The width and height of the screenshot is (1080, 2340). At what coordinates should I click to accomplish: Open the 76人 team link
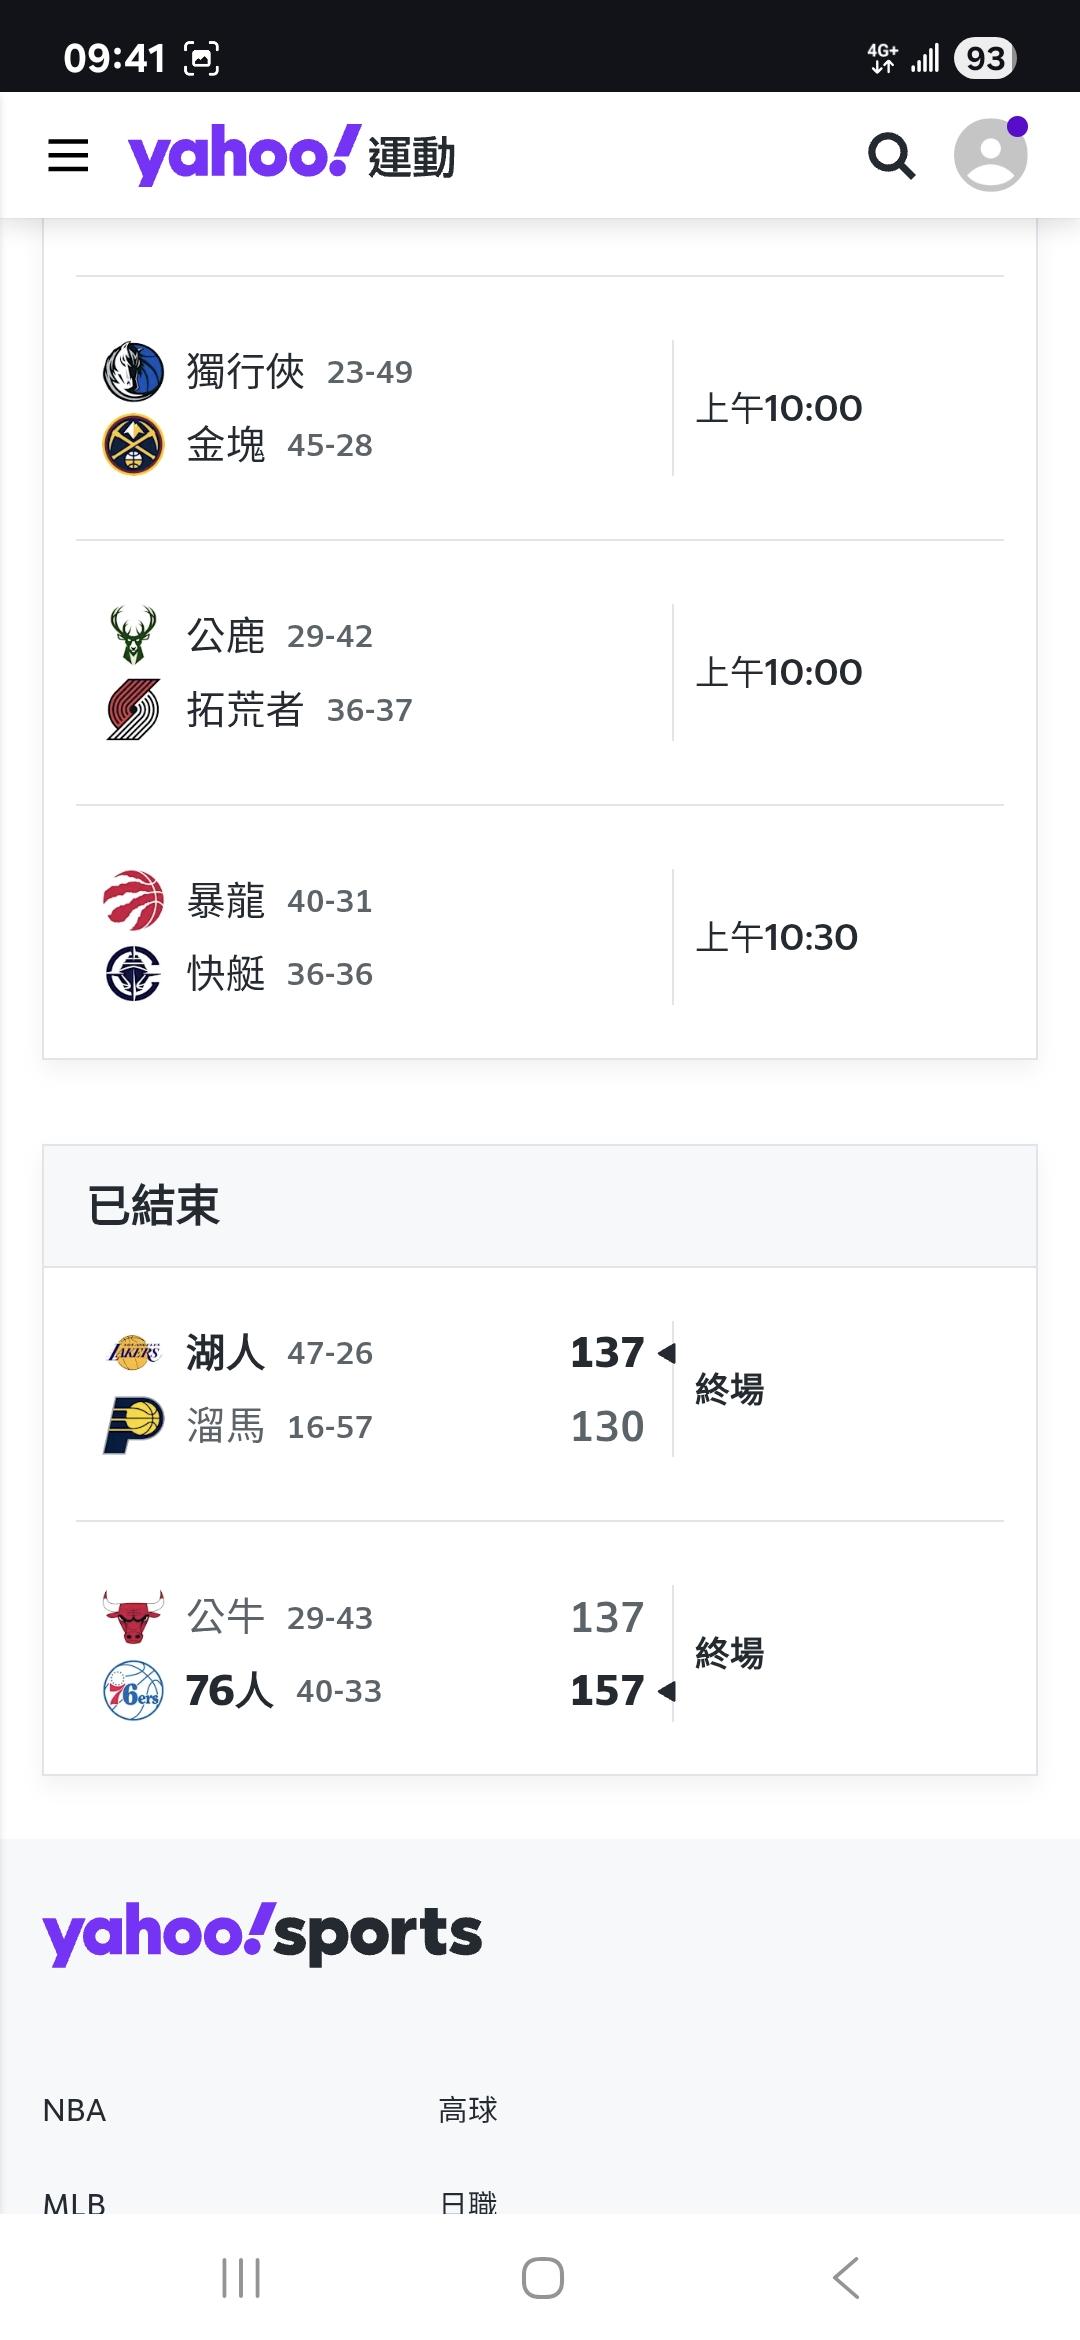(230, 1690)
